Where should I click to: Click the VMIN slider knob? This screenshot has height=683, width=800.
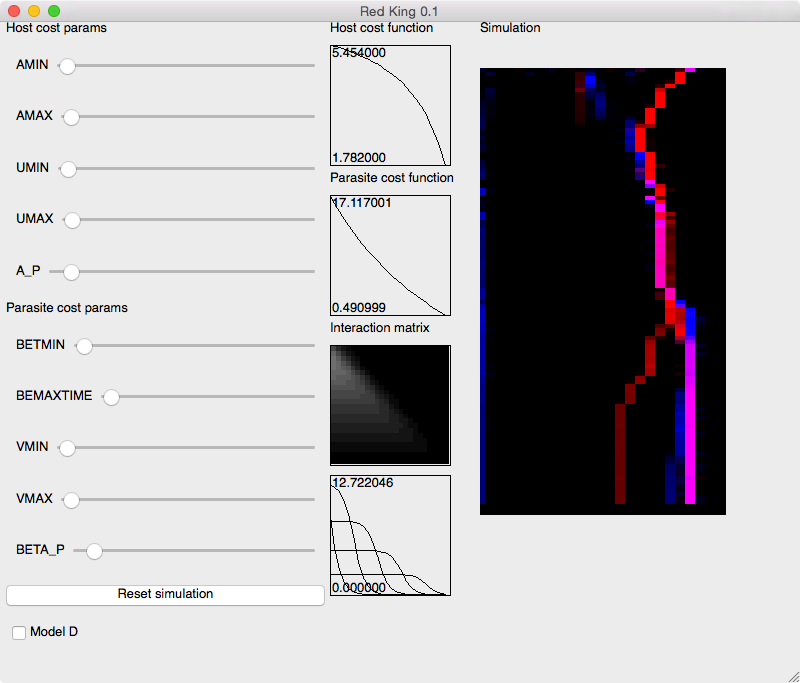tap(67, 449)
